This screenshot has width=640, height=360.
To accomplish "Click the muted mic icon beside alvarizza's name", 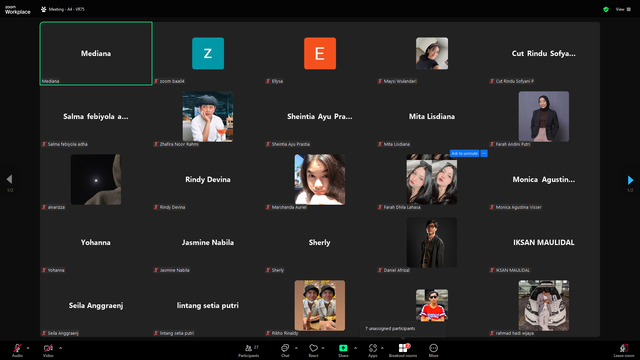I will coord(44,207).
